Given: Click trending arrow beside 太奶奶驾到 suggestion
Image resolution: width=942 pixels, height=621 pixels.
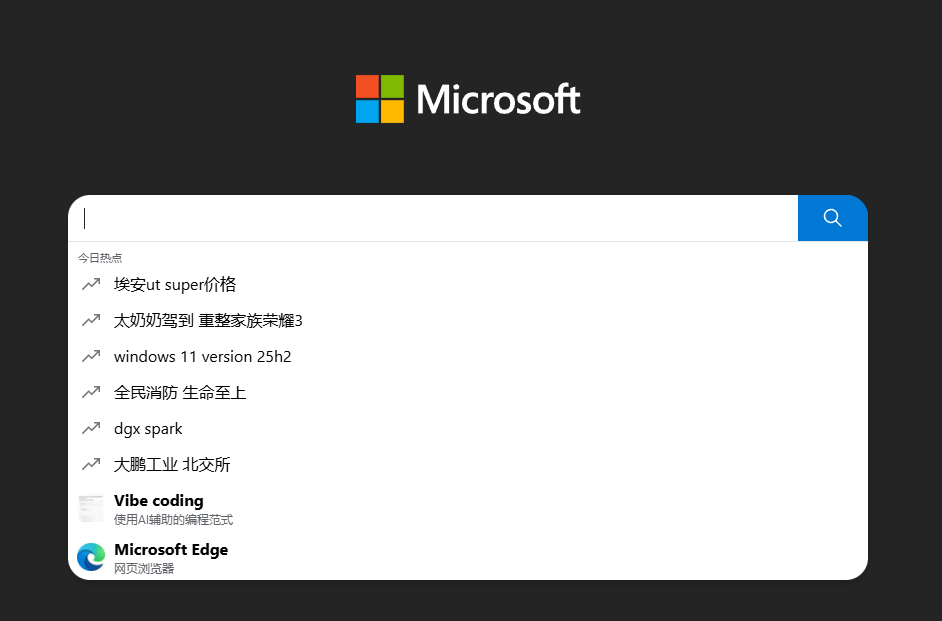Looking at the screenshot, I should tap(91, 320).
